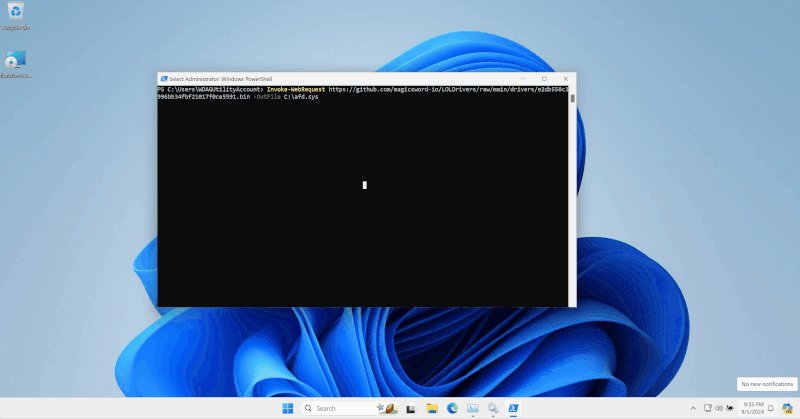Click the PowerShell vertical scrollbar thumb
Viewport: 800px width, 419px height.
pos(572,98)
